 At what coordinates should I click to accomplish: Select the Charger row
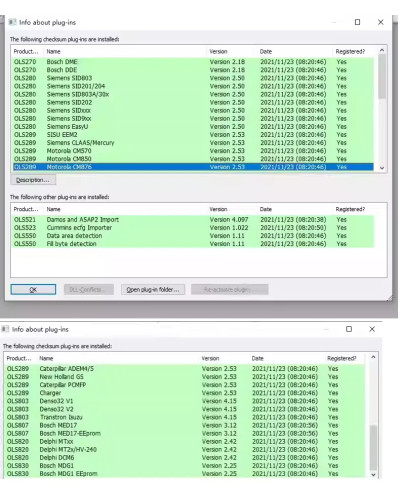point(185,393)
